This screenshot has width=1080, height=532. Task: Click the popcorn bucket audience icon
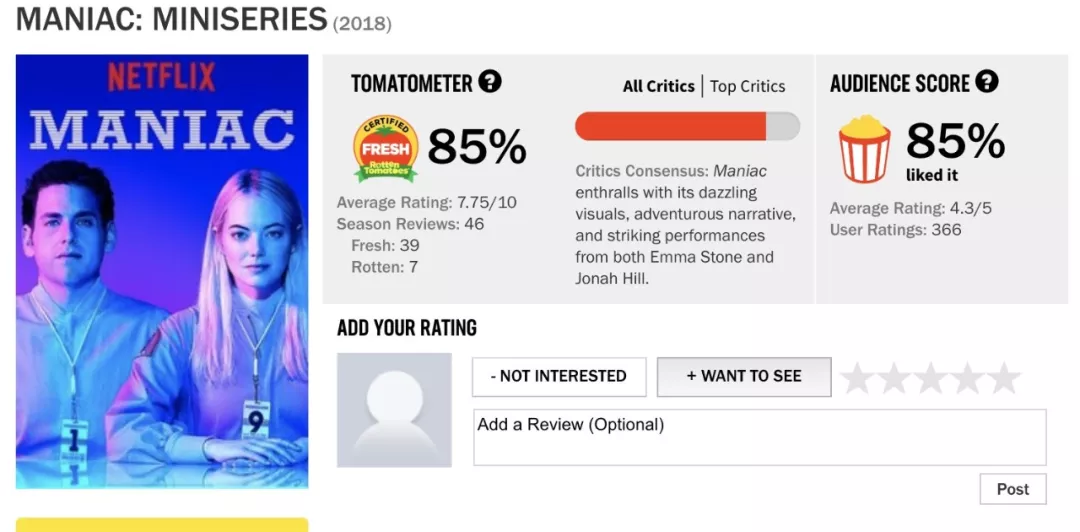(864, 149)
